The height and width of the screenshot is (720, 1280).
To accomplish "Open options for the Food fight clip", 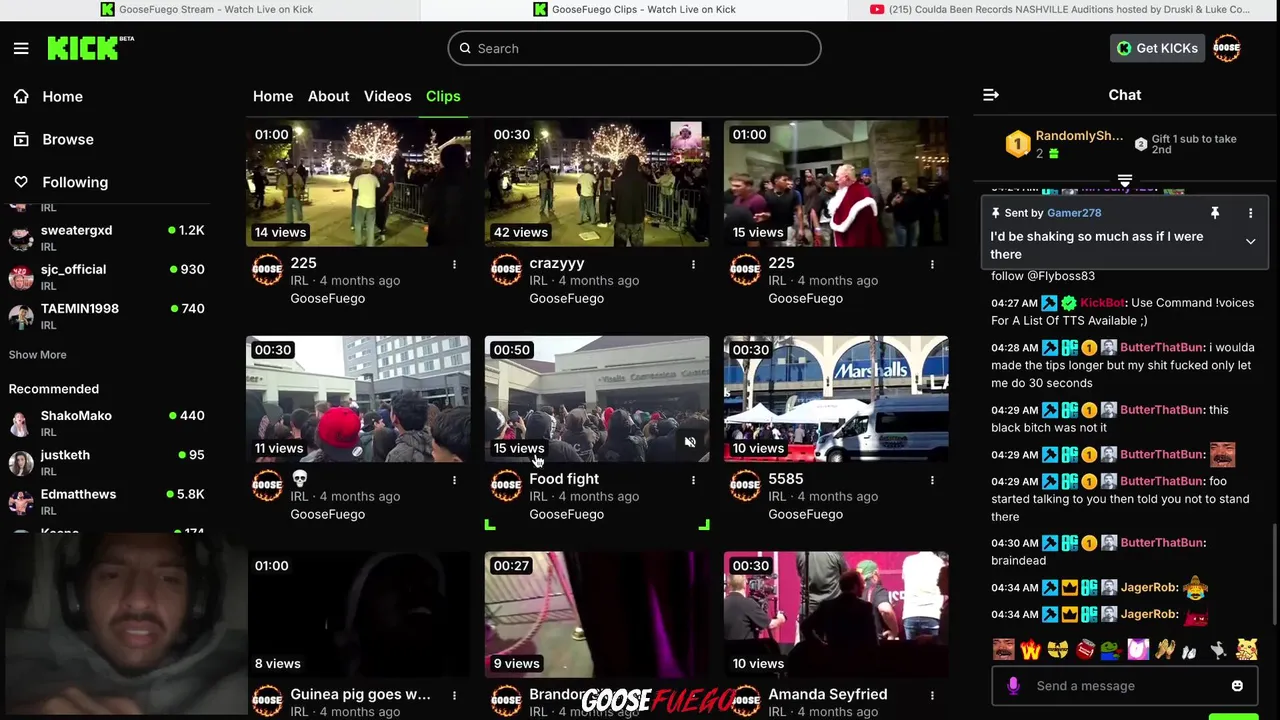I will (693, 480).
